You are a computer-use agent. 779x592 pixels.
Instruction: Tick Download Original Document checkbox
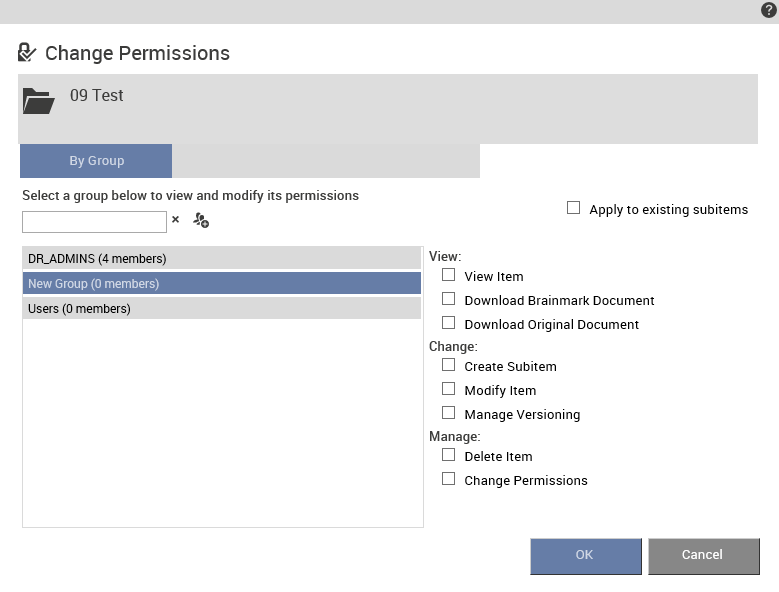448,322
